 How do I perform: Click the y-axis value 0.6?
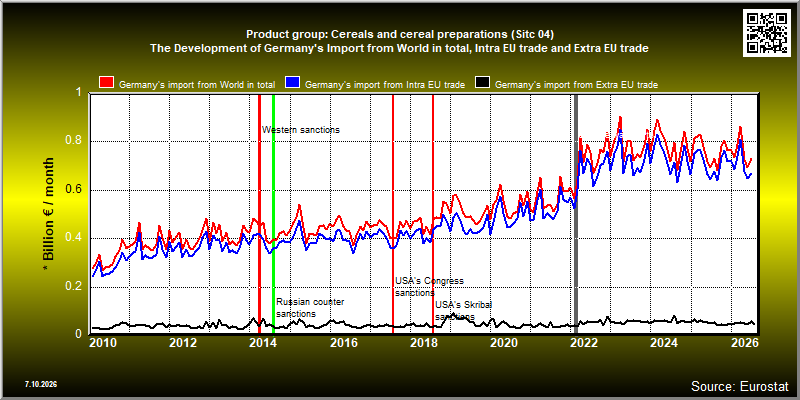point(74,190)
